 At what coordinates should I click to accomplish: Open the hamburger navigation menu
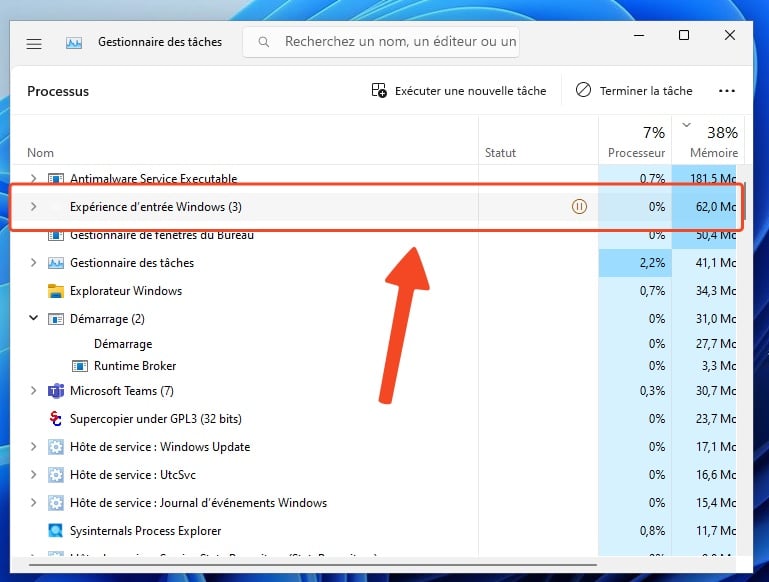[34, 44]
